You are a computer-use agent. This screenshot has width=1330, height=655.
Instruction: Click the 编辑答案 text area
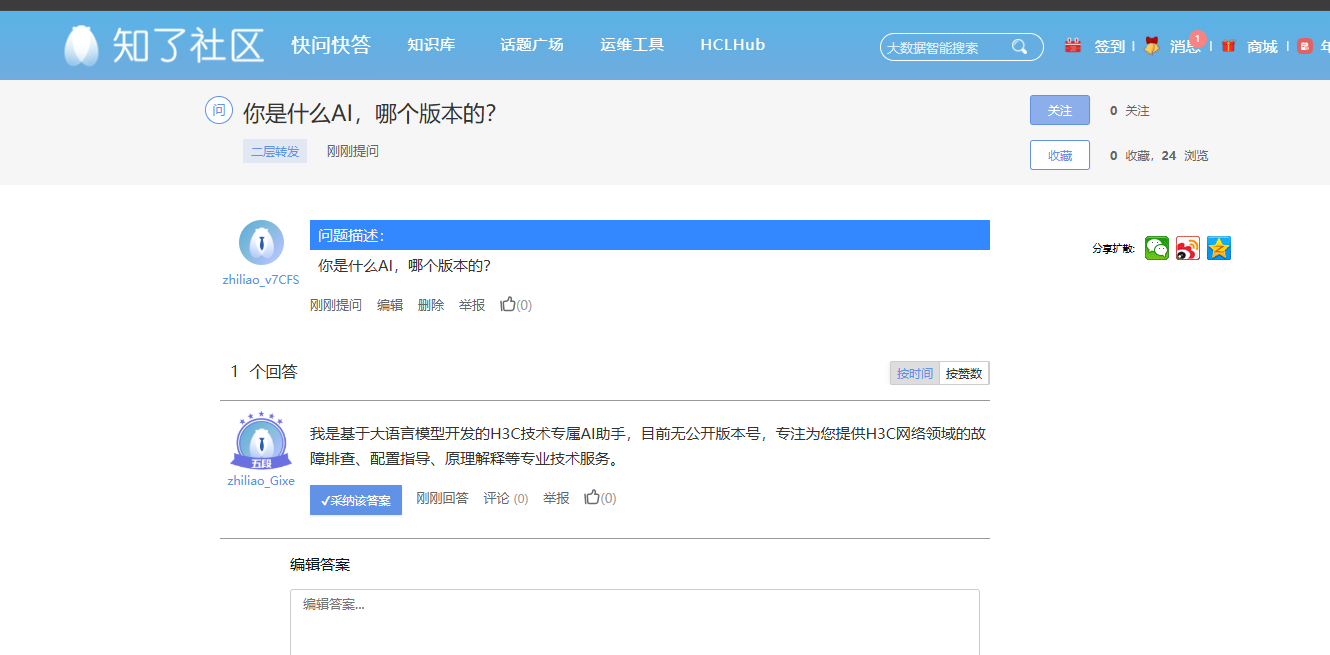click(x=635, y=622)
